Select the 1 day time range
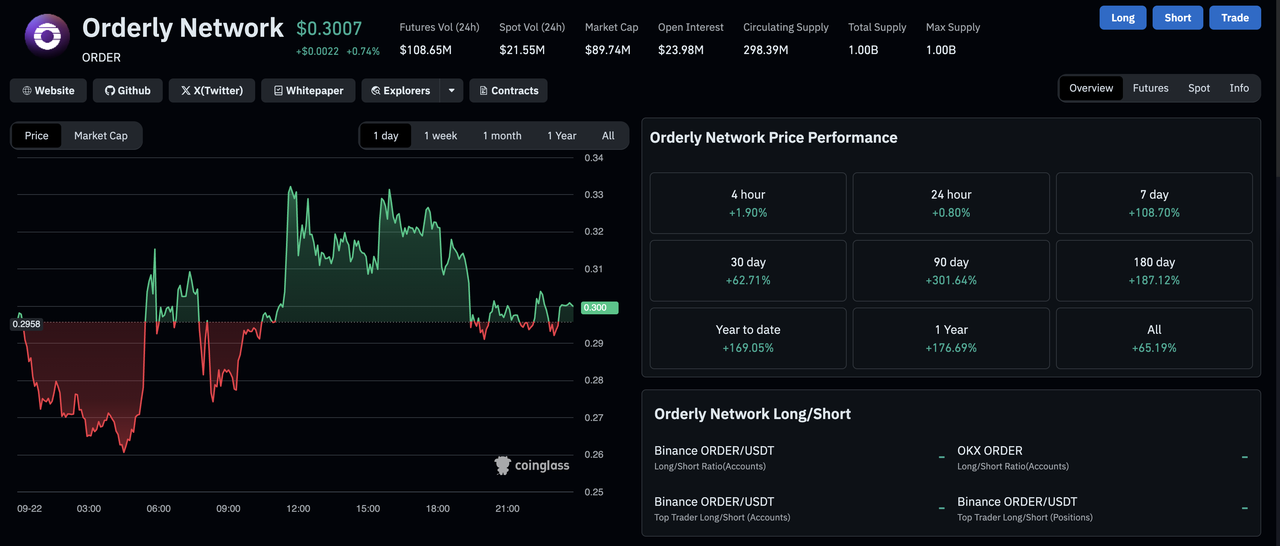Image resolution: width=1280 pixels, height=546 pixels. coord(386,136)
